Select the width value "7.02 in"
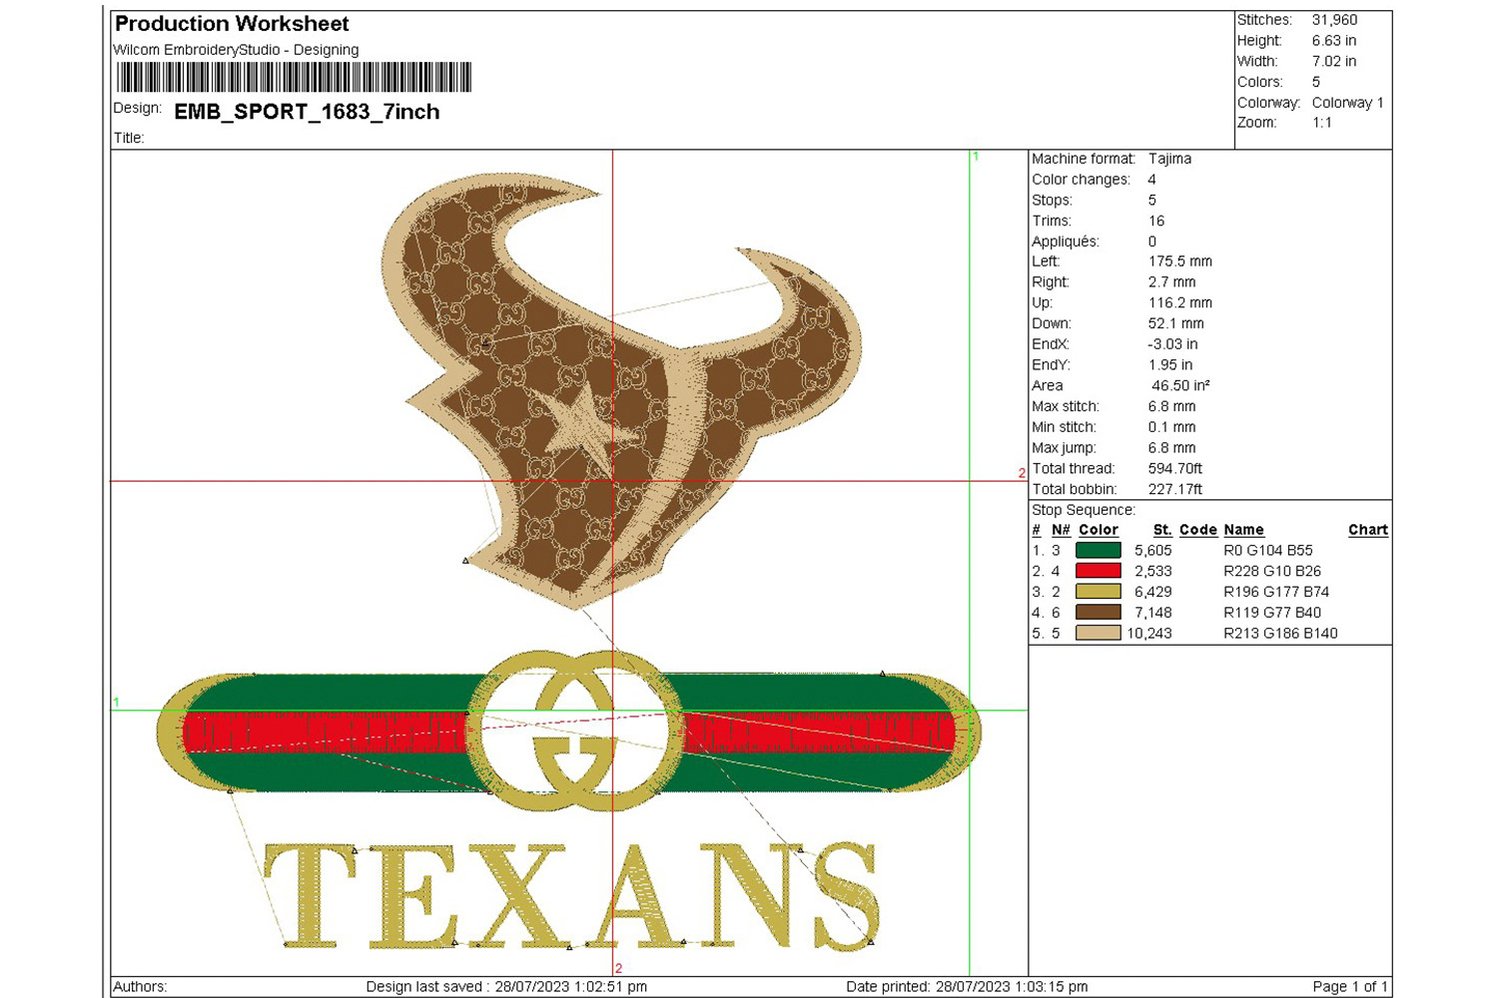 click(x=1334, y=61)
